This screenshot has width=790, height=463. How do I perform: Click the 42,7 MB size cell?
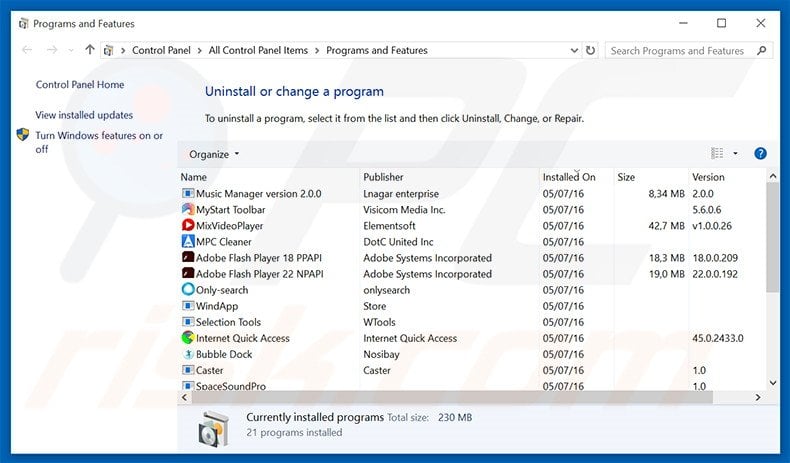click(x=666, y=226)
